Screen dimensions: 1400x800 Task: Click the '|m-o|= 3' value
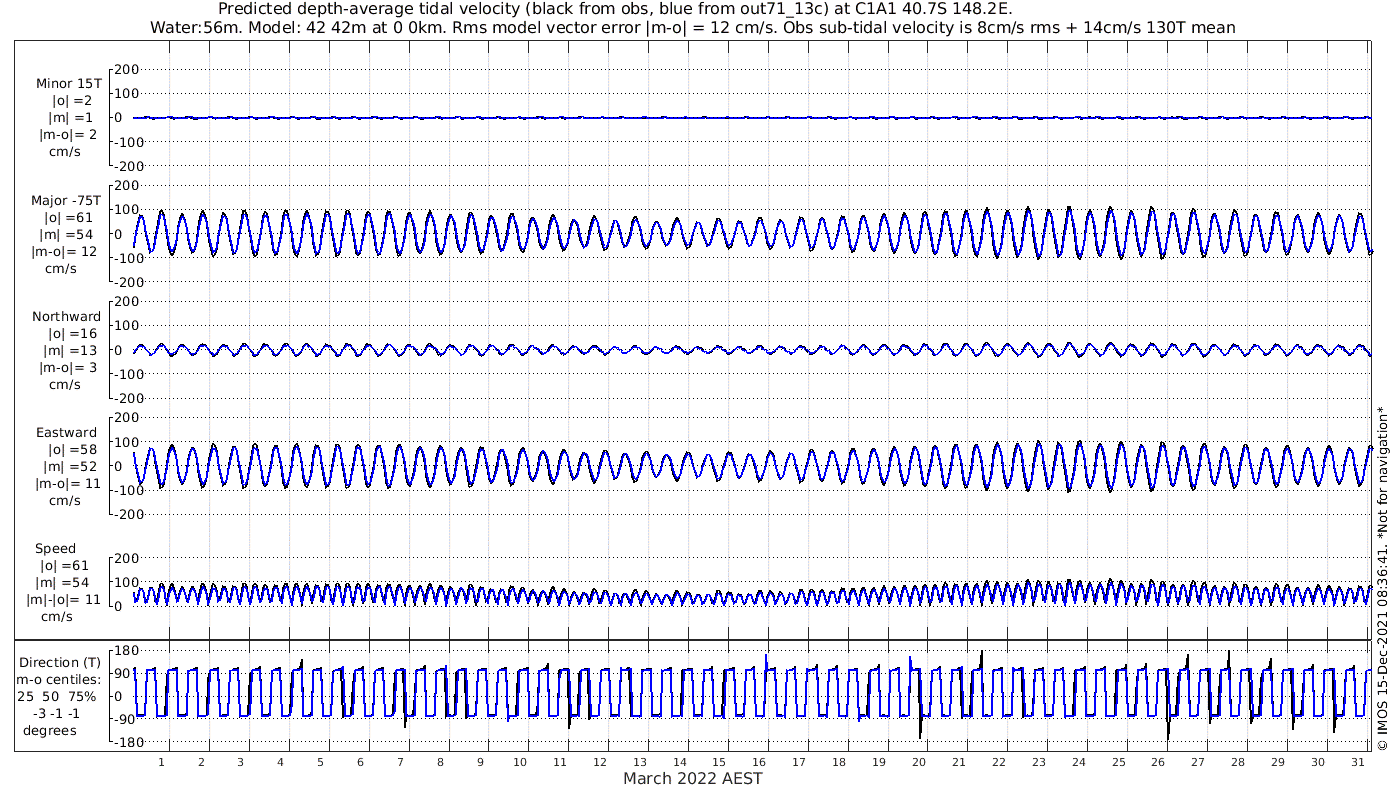pyautogui.click(x=68, y=368)
